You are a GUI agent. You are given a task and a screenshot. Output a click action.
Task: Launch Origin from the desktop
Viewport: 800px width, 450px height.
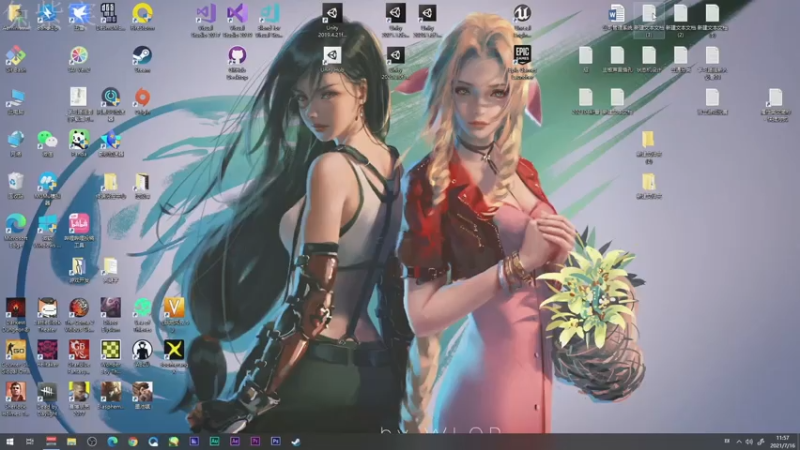[142, 101]
